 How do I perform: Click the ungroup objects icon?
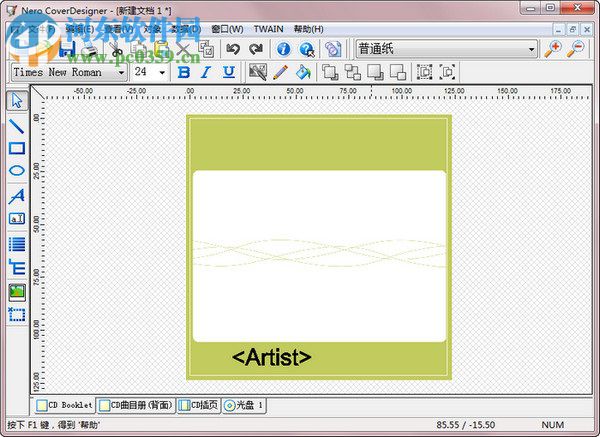point(447,72)
